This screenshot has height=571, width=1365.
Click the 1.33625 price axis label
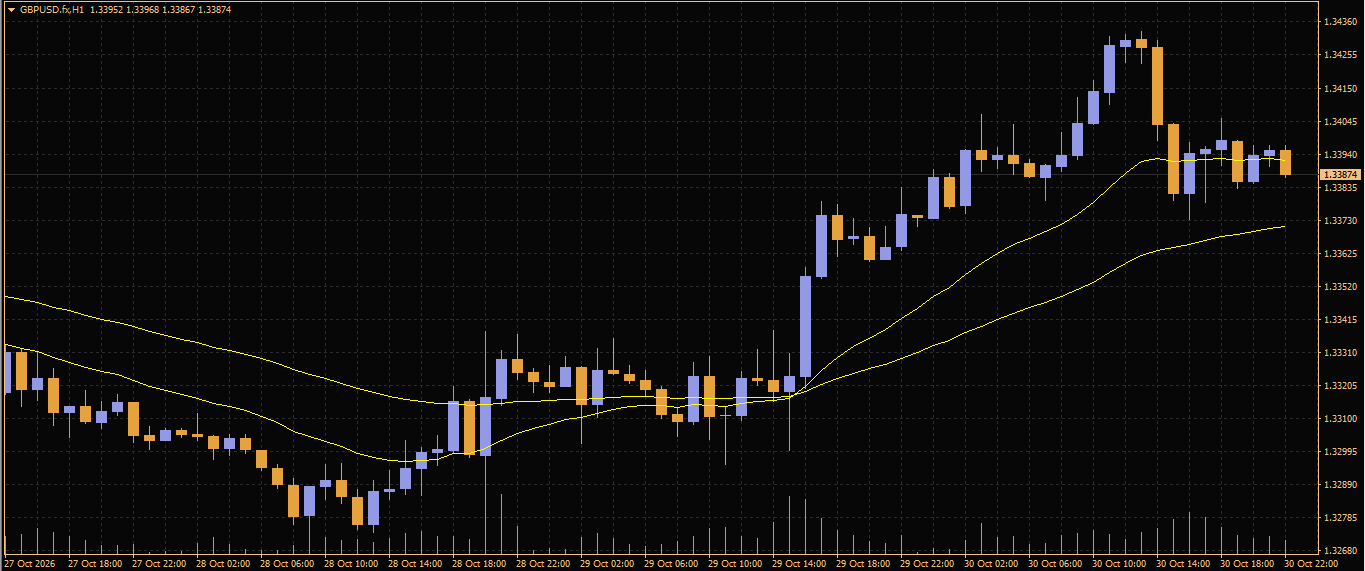pos(1340,253)
